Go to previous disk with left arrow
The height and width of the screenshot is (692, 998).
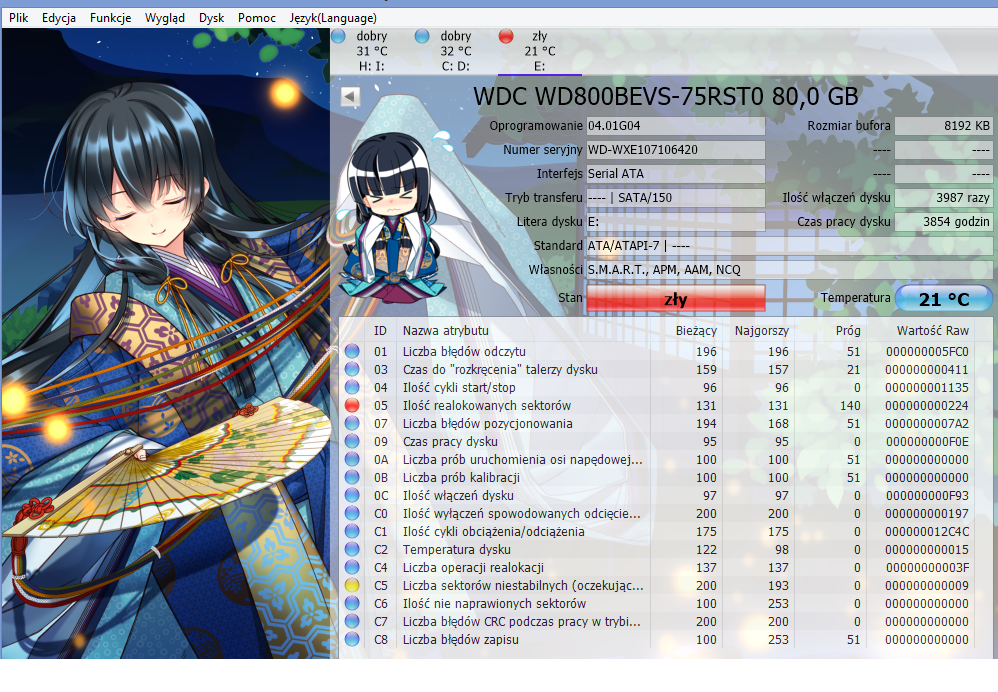(x=351, y=97)
